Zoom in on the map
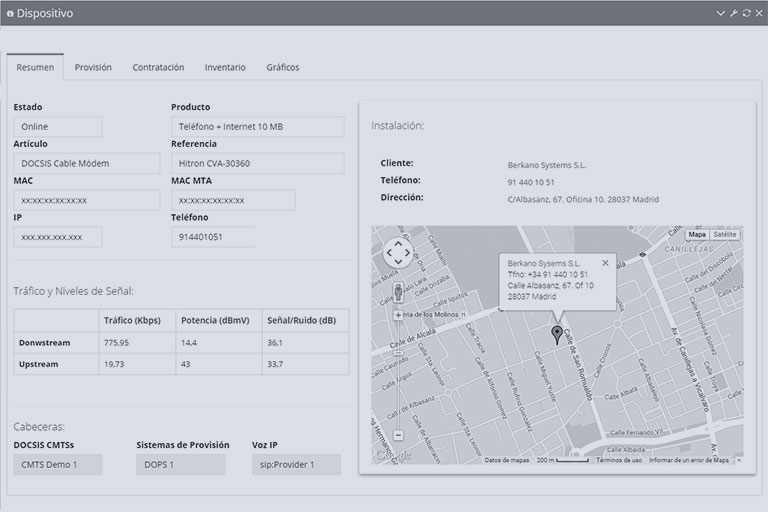 coord(398,315)
